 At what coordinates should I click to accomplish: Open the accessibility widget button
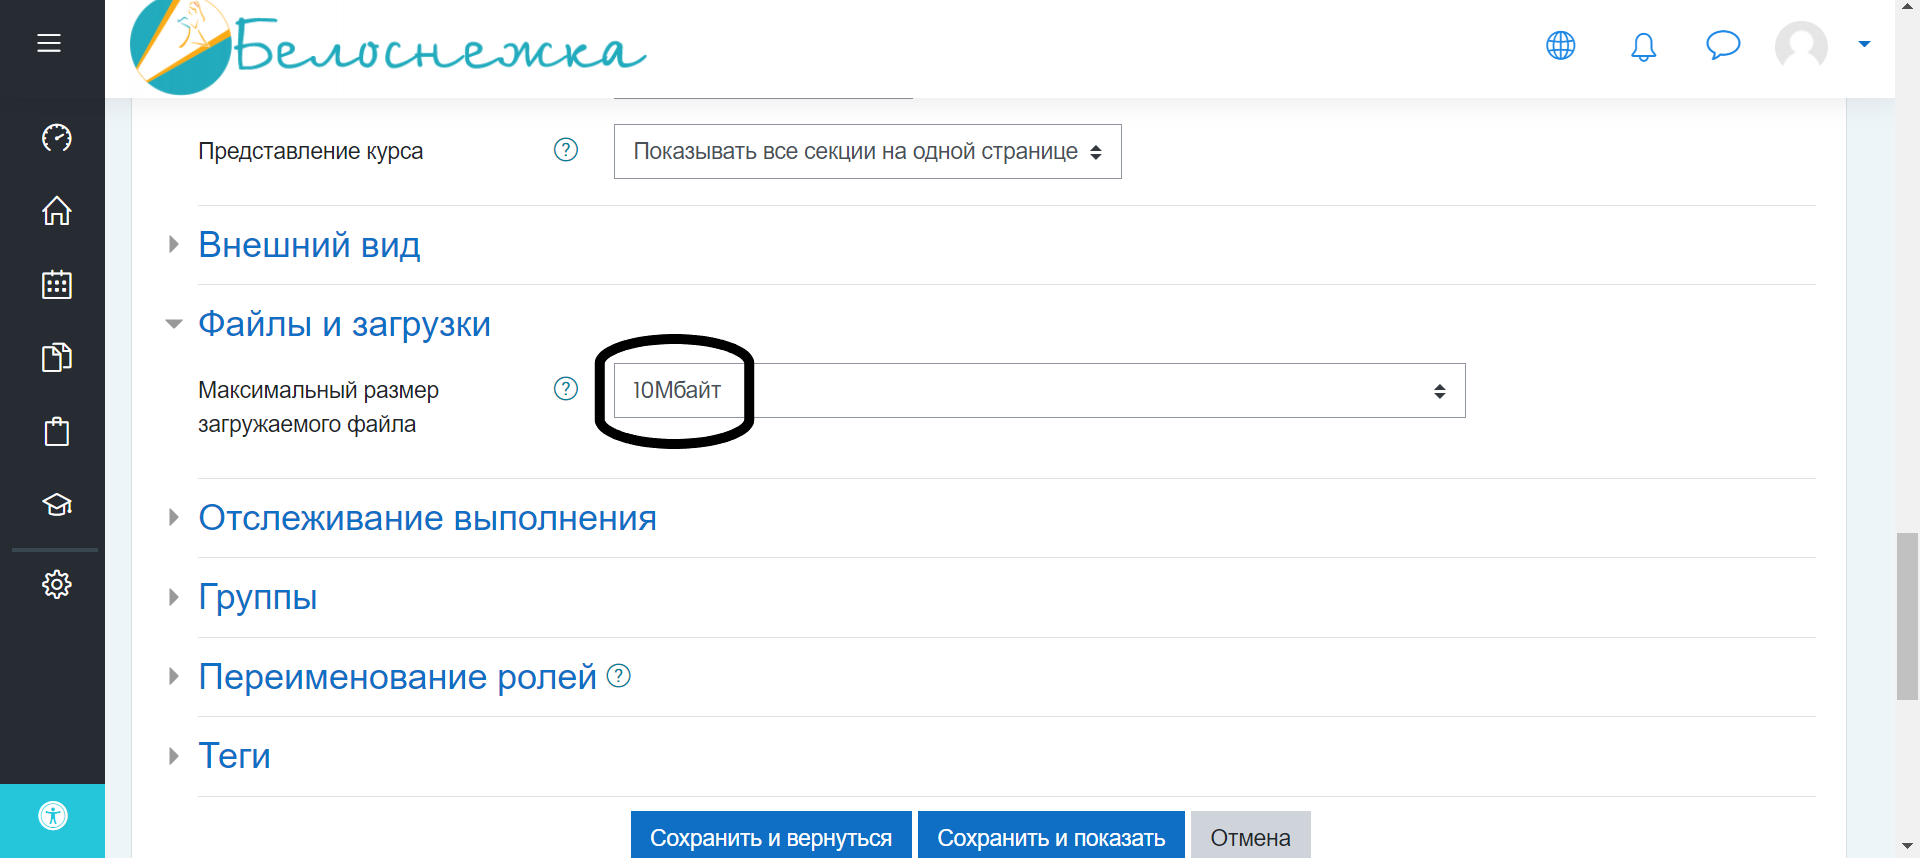[x=53, y=816]
